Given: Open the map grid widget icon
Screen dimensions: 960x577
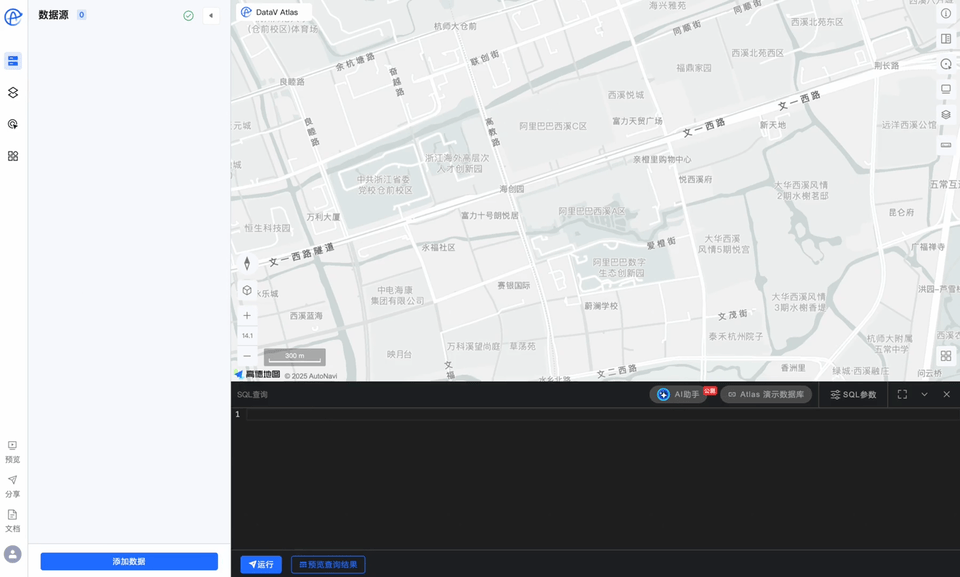Looking at the screenshot, I should pyautogui.click(x=946, y=356).
